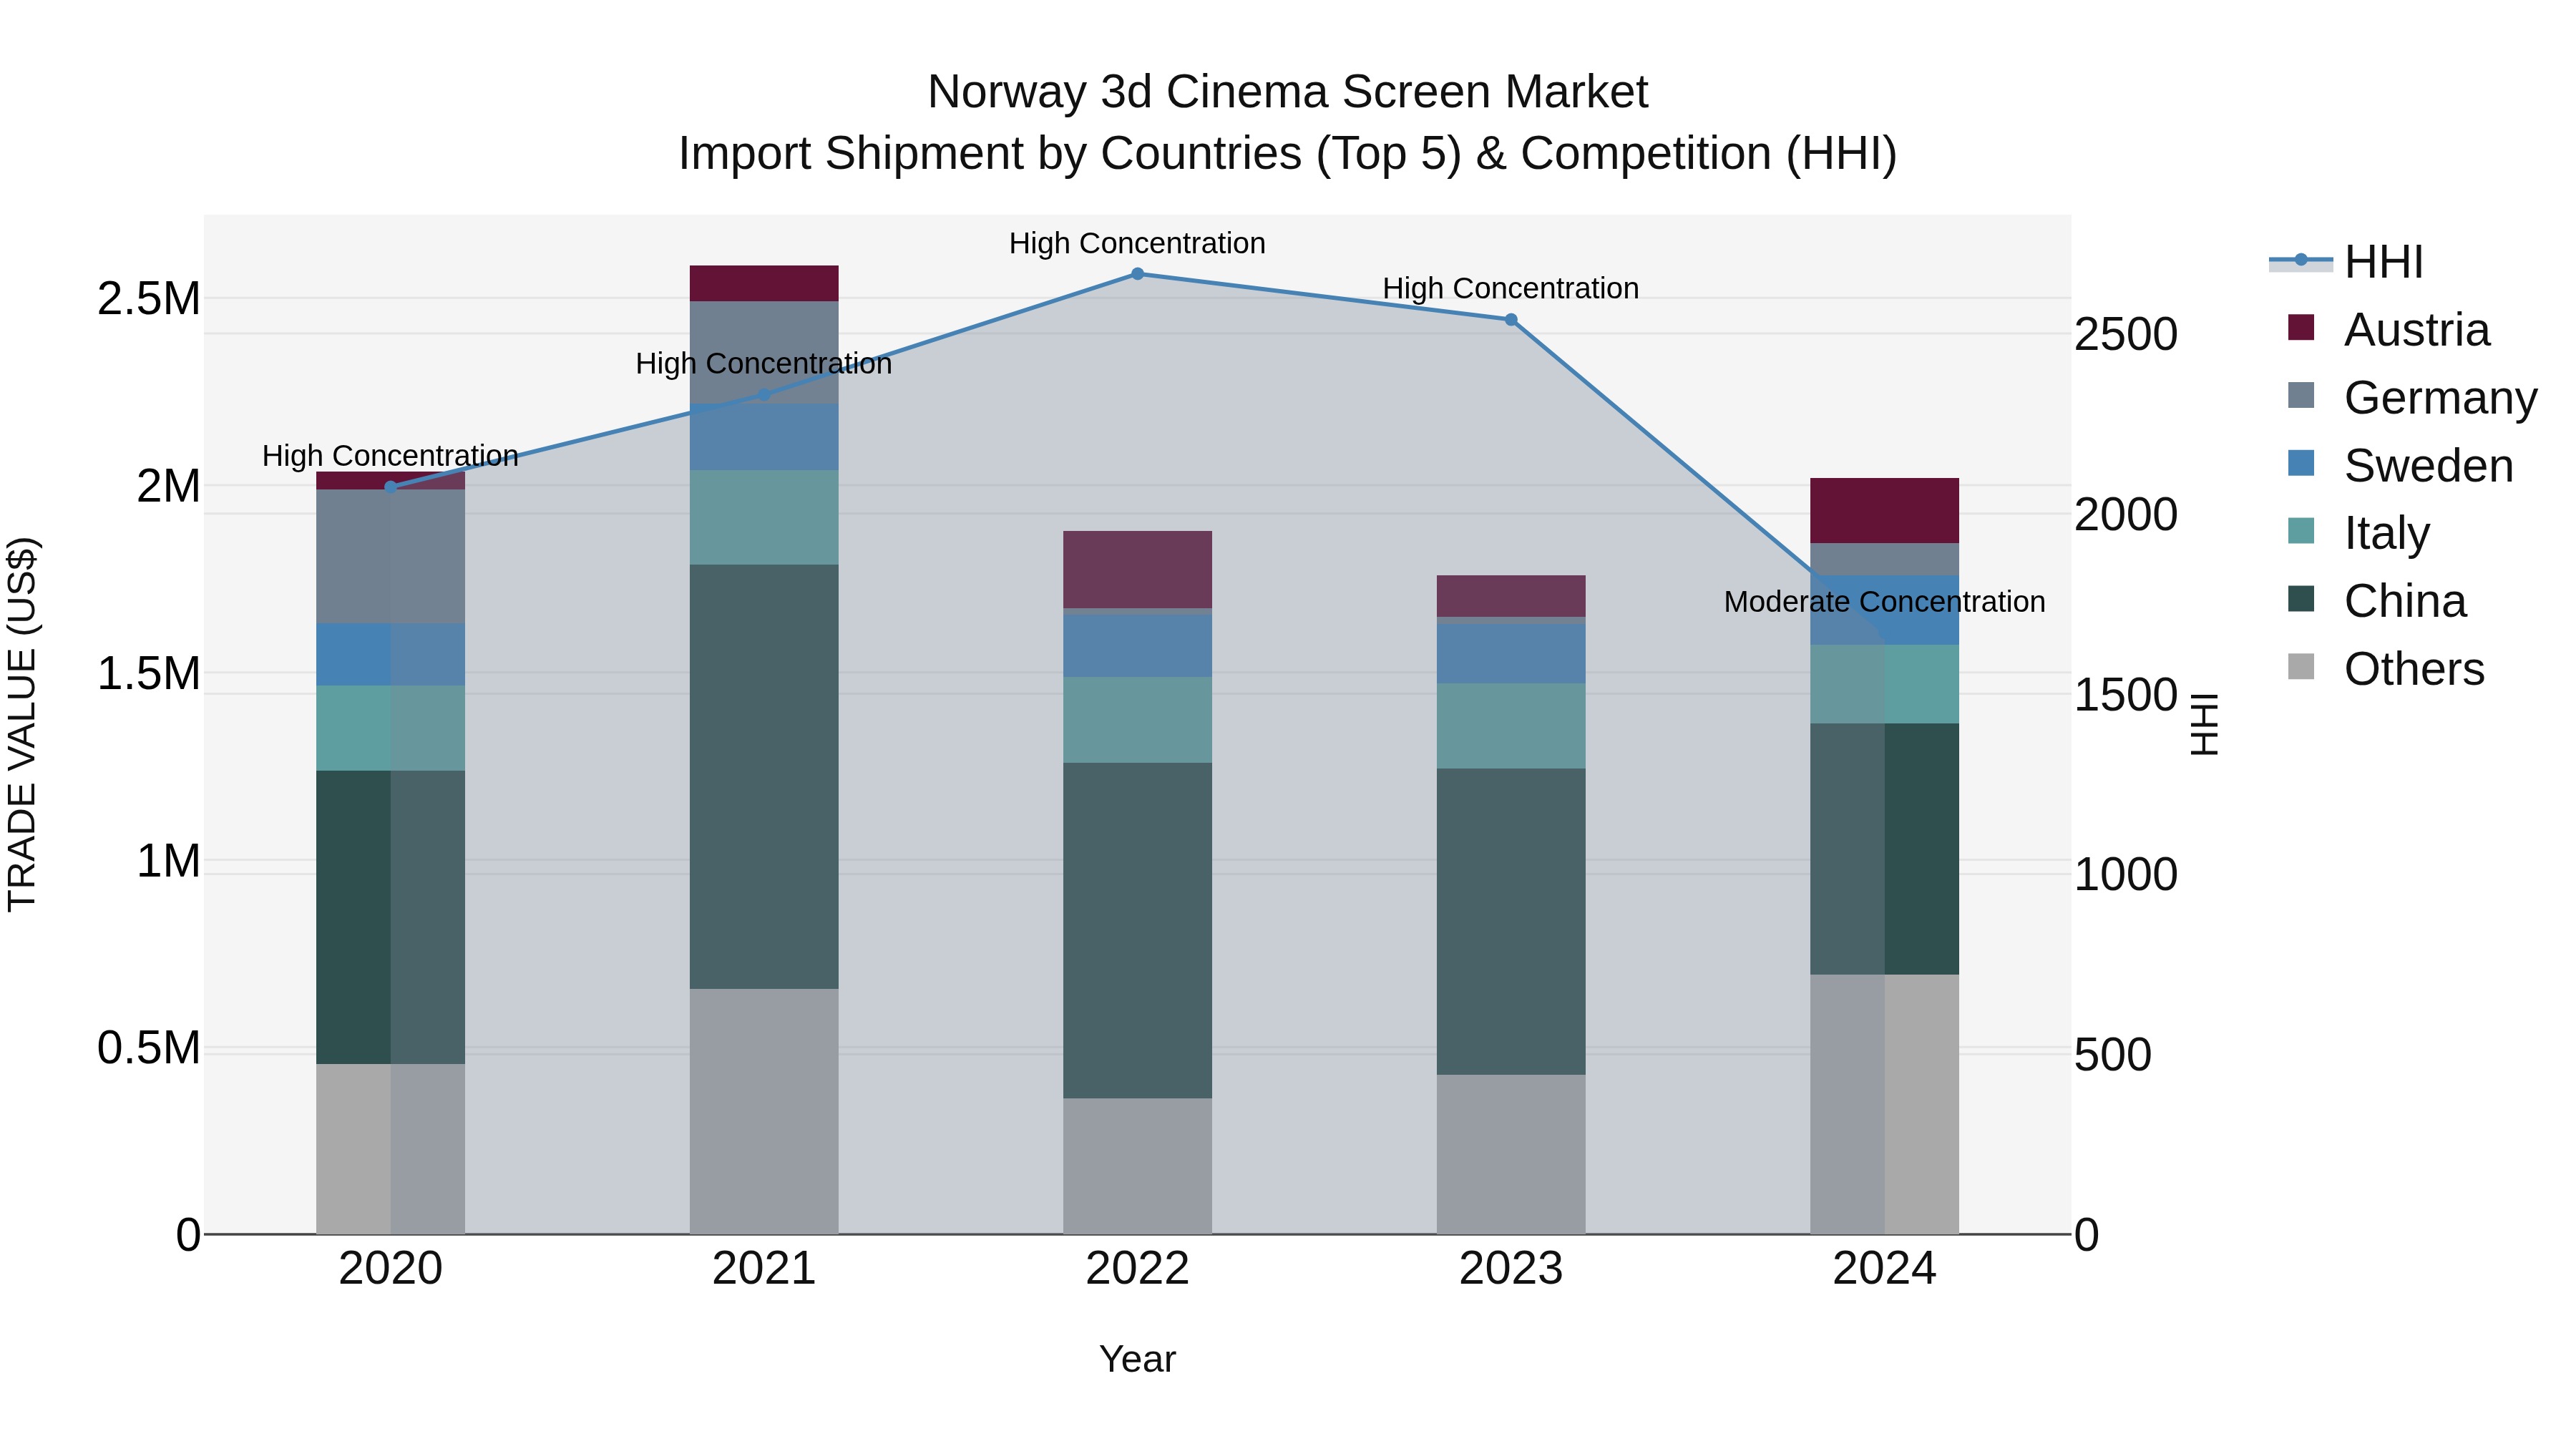Click the 'Moderate Concentration' annotation
This screenshot has width=2576, height=1449.
coord(1885,602)
